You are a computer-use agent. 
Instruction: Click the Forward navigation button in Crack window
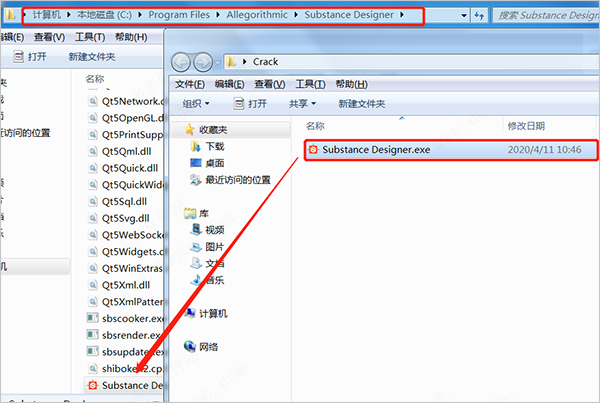pos(203,62)
